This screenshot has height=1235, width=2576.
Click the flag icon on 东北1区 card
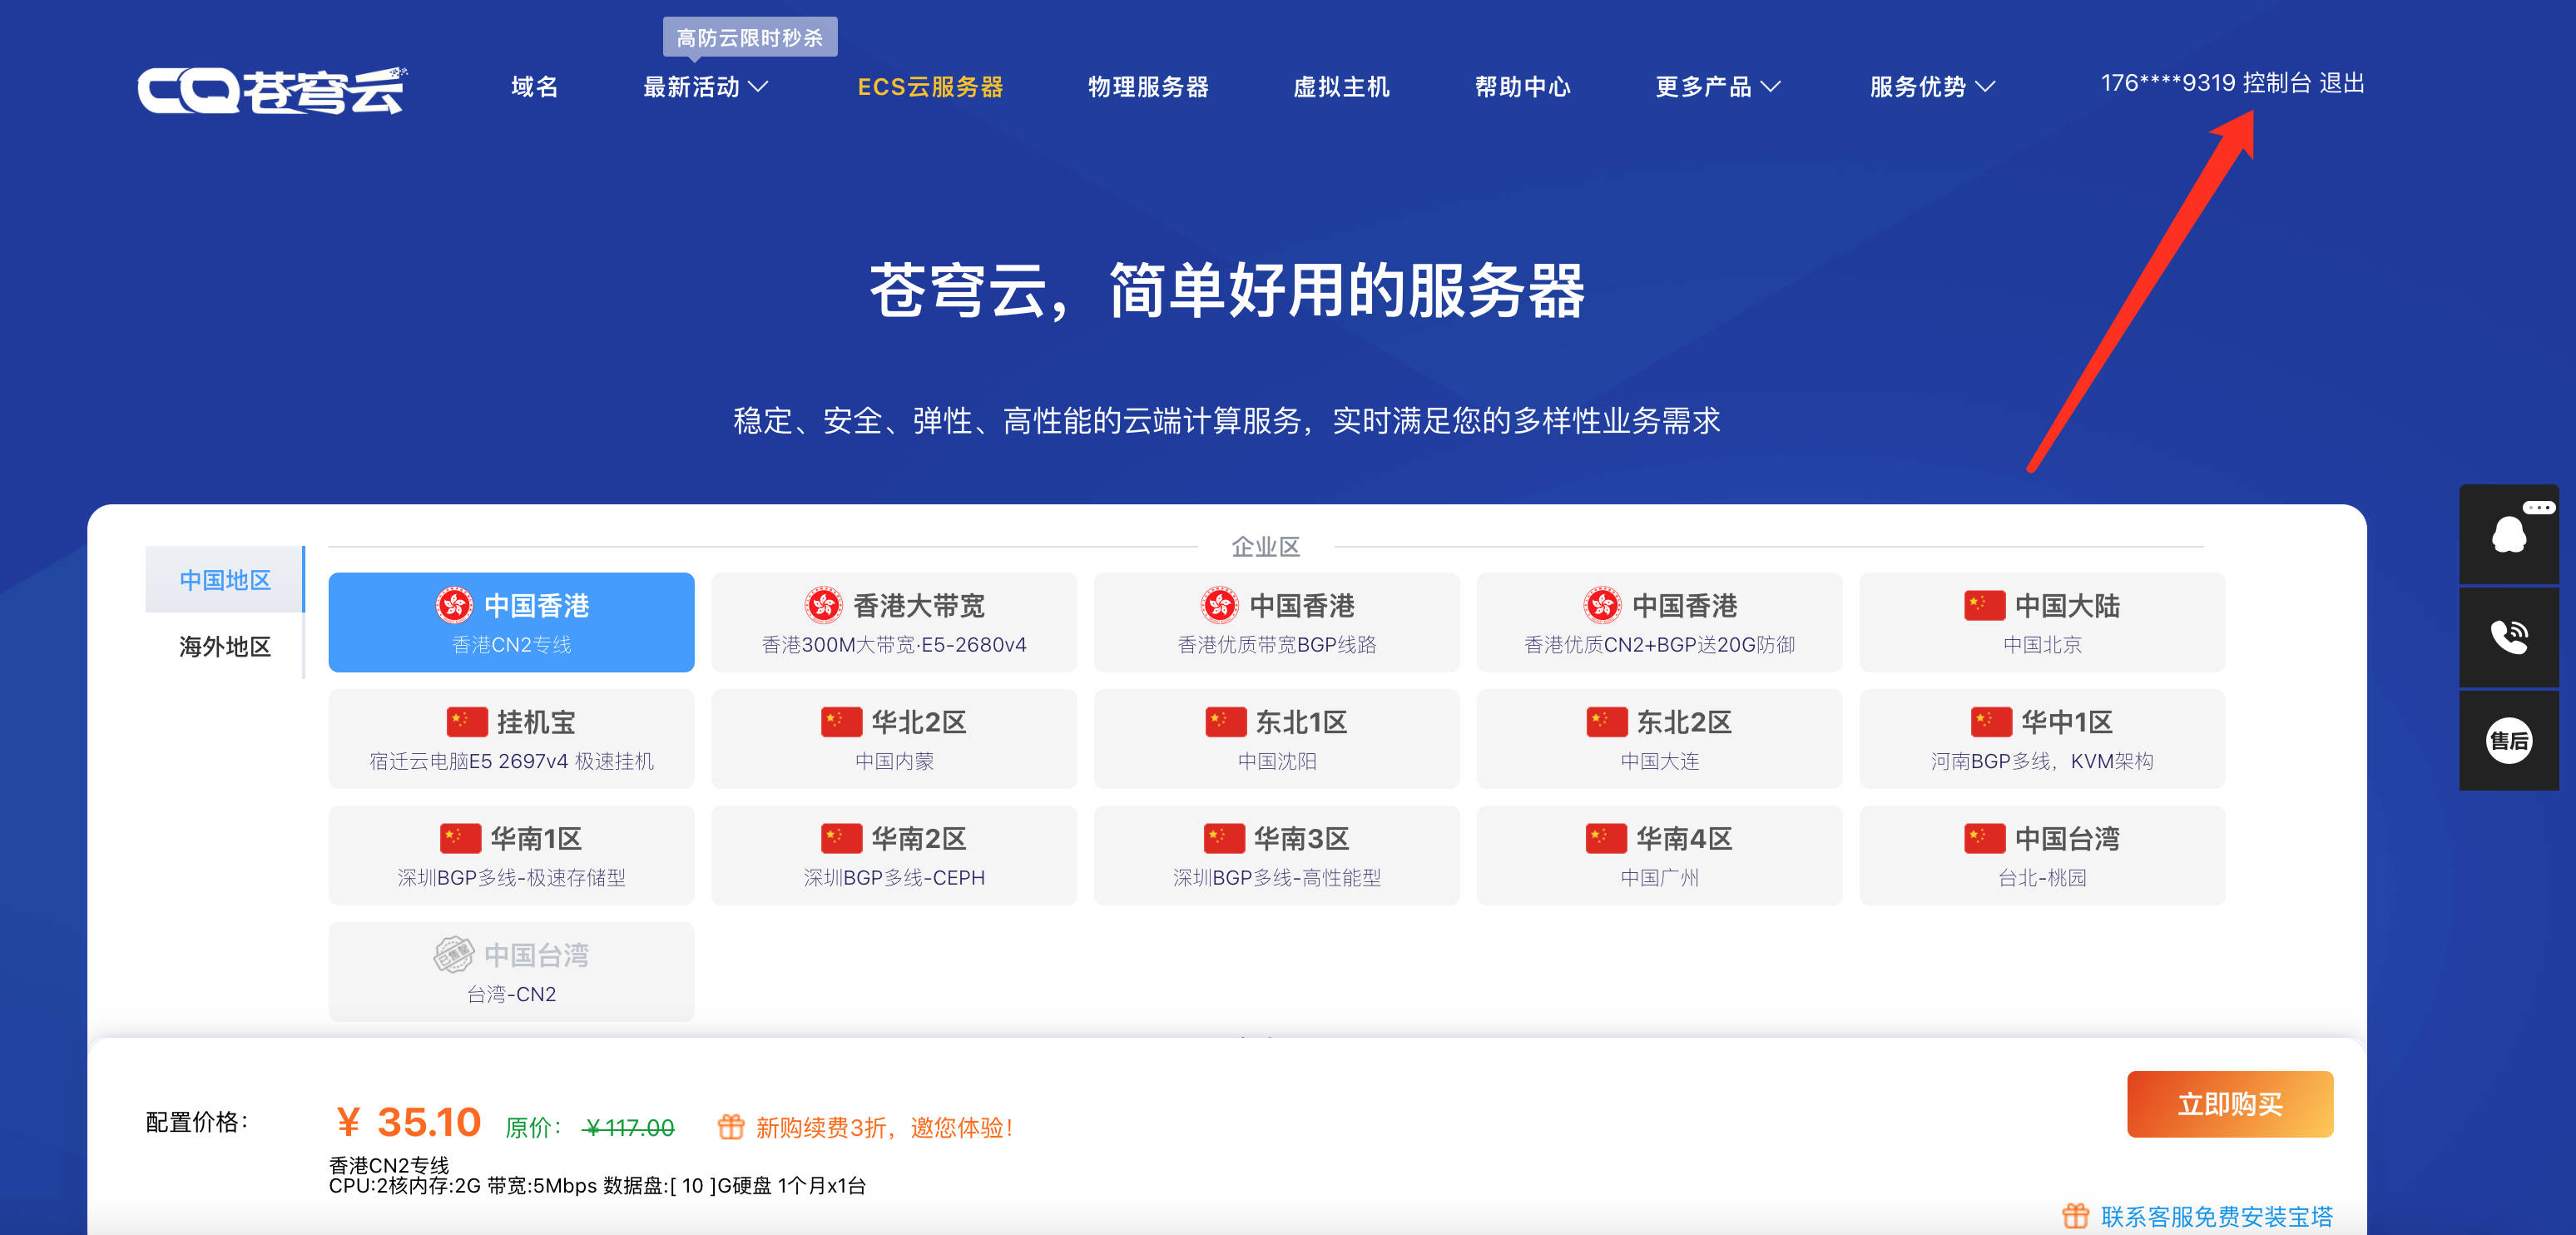pyautogui.click(x=1225, y=722)
